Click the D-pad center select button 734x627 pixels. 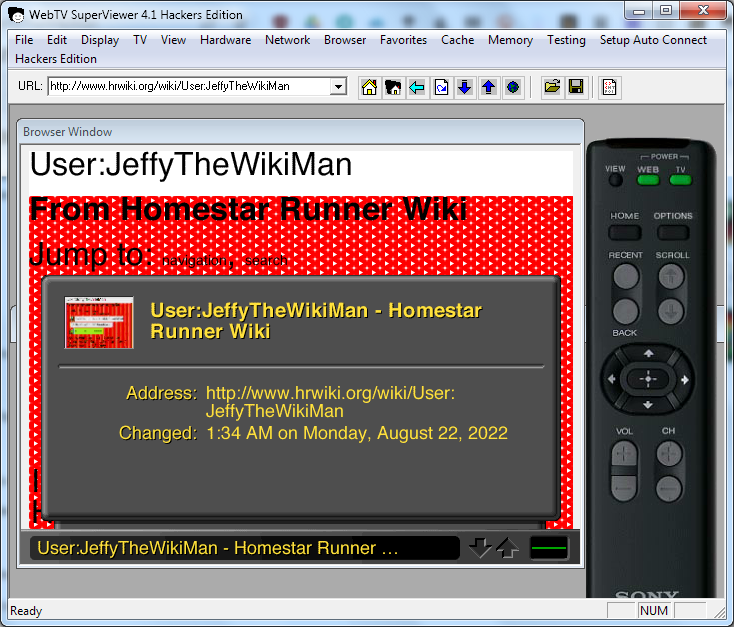pyautogui.click(x=648, y=379)
